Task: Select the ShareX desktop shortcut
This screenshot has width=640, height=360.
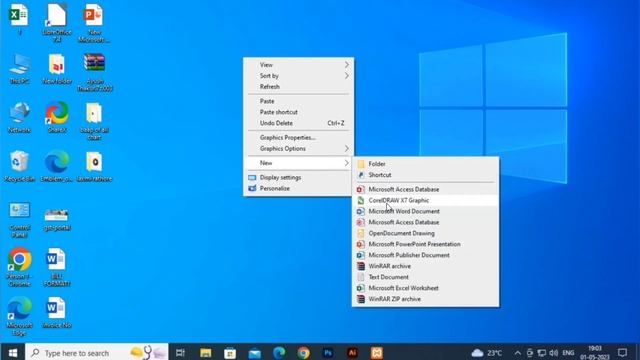Action: [x=57, y=118]
